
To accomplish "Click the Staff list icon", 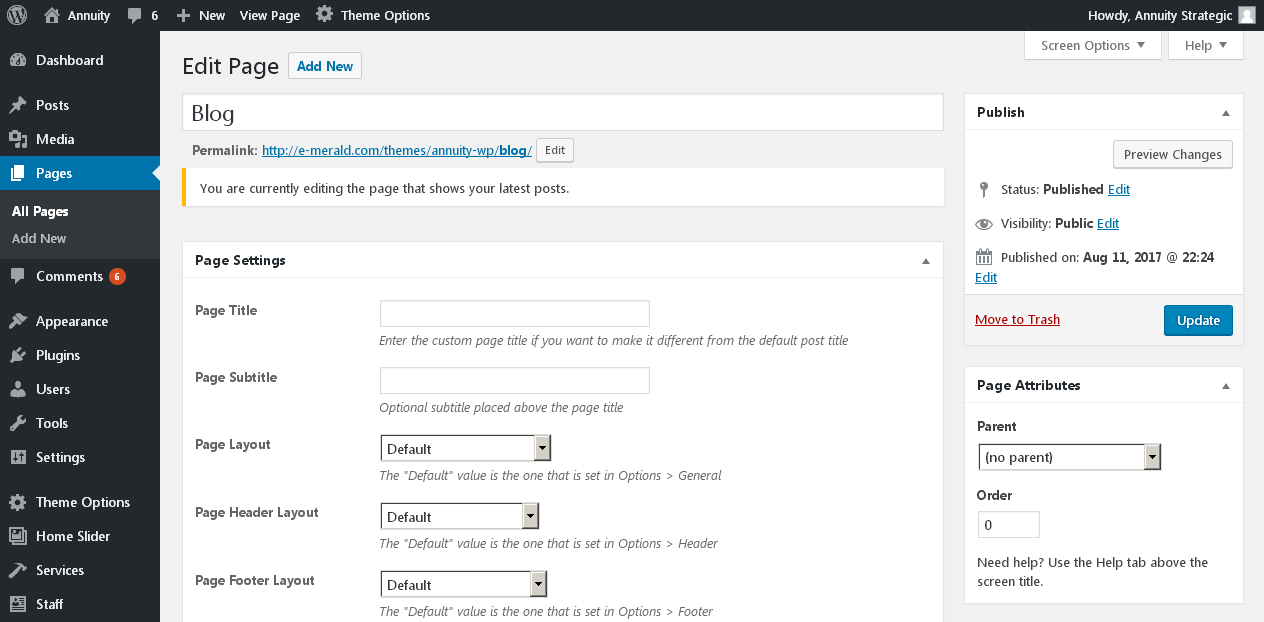I will [18, 604].
